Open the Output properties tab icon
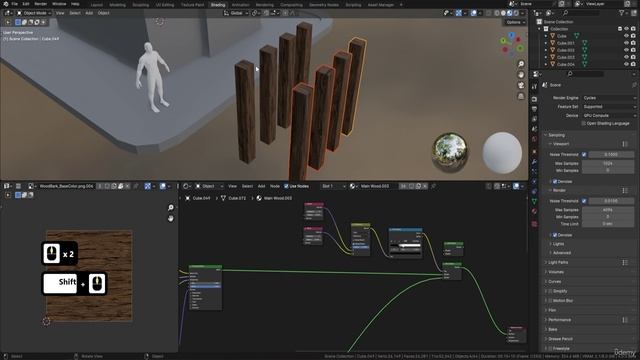This screenshot has width=640, height=360. pyautogui.click(x=534, y=109)
